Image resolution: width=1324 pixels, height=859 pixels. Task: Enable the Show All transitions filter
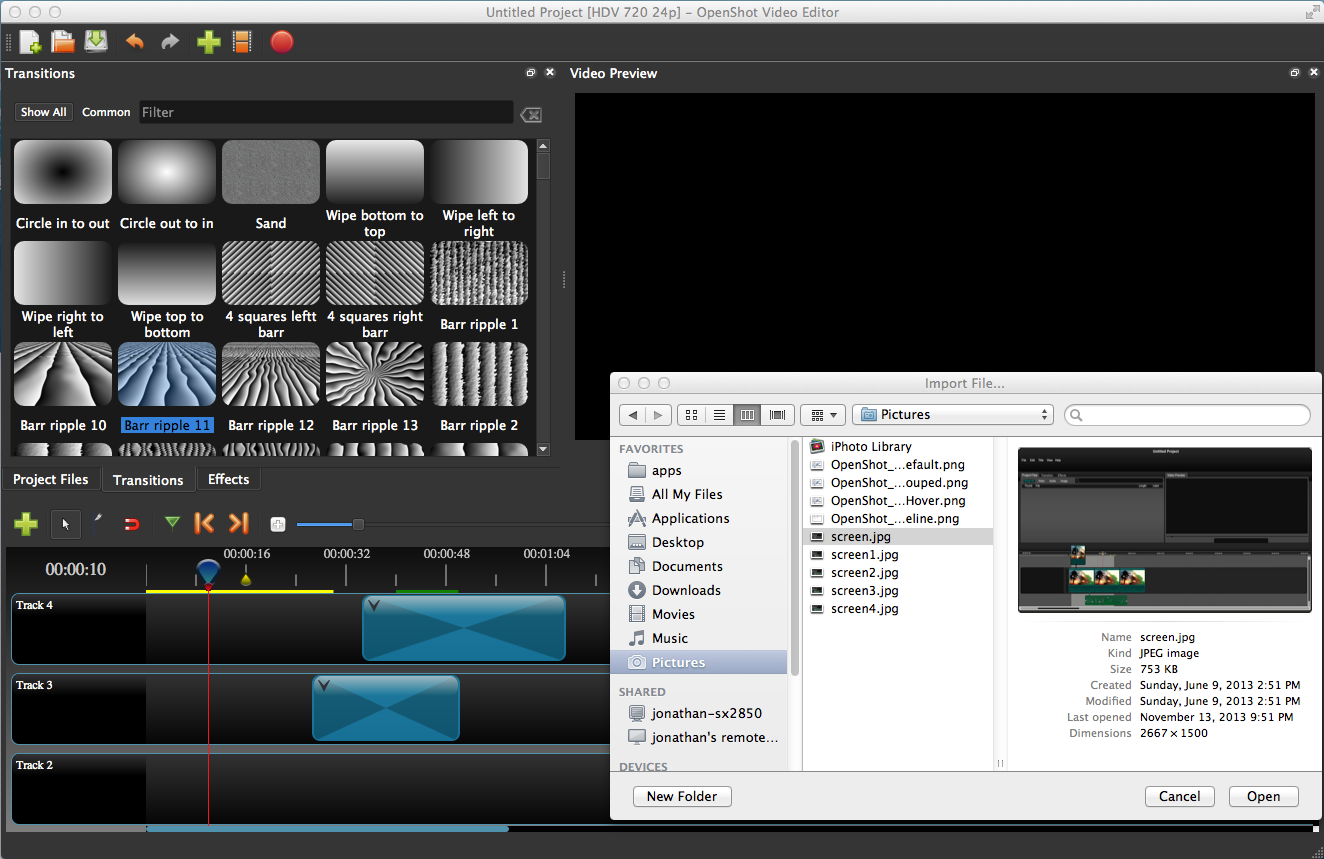tap(44, 112)
